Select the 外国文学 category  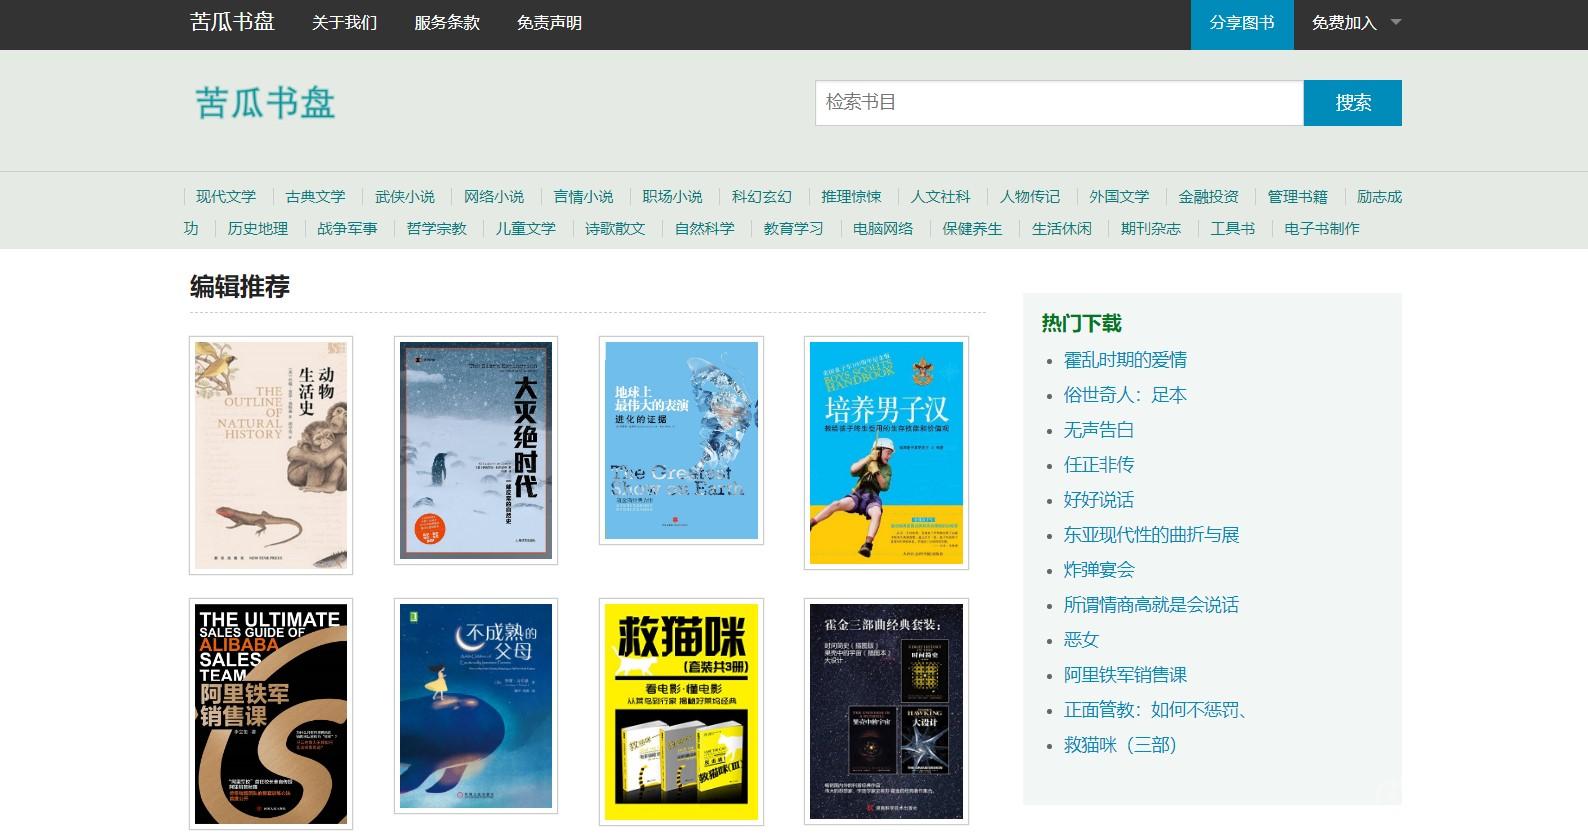pos(1119,197)
